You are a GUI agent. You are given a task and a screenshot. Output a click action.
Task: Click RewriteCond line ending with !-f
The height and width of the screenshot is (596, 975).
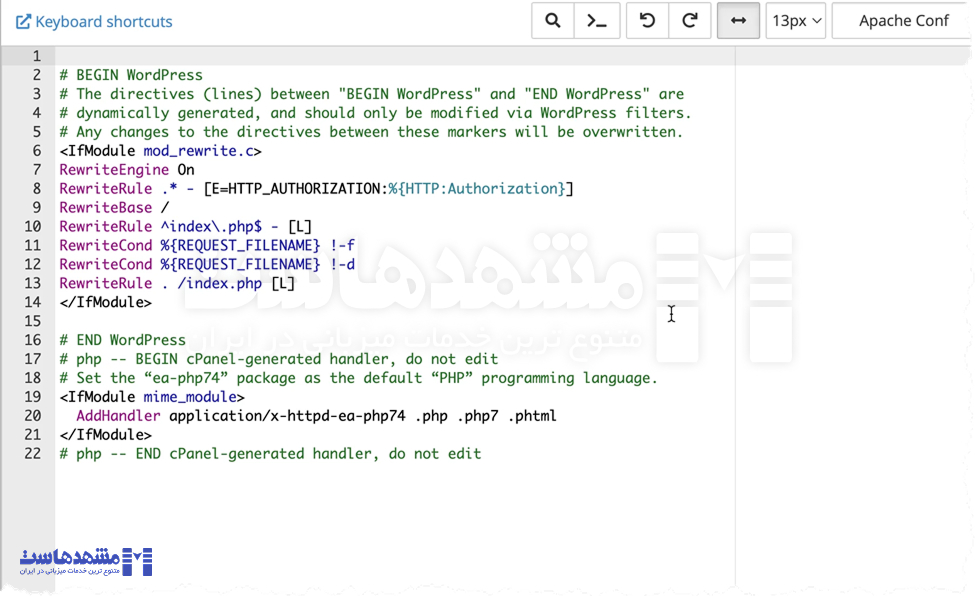[207, 246]
